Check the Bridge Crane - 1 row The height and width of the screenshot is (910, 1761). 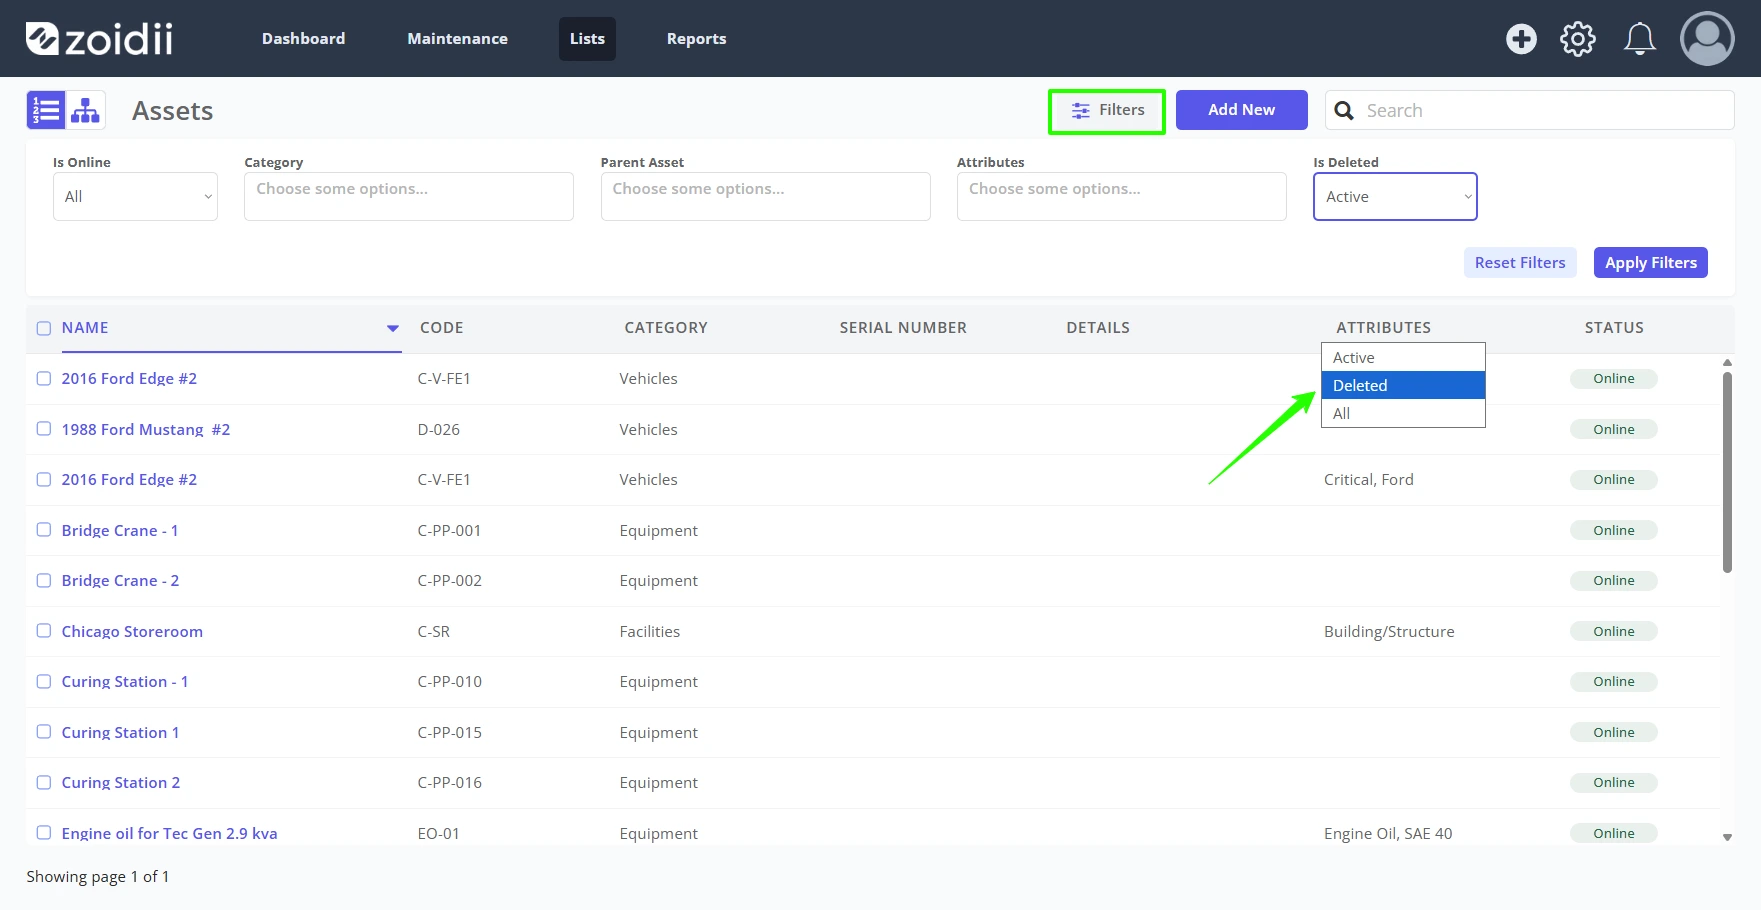tap(44, 530)
